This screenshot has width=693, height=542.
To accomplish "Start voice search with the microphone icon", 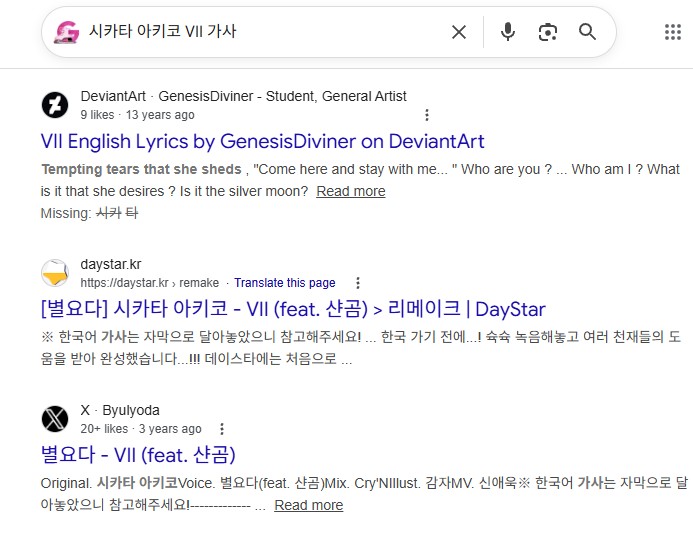I will point(508,32).
